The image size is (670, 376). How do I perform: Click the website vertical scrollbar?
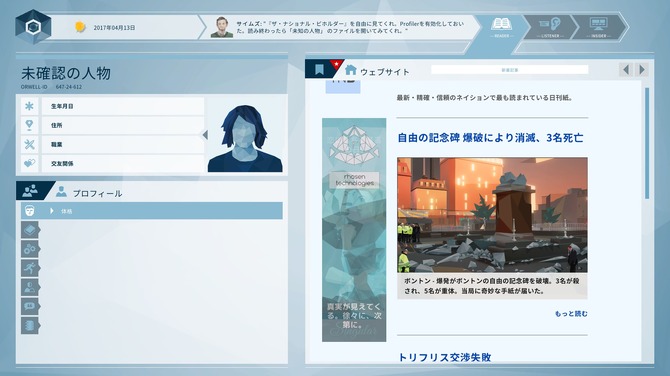coord(647,143)
